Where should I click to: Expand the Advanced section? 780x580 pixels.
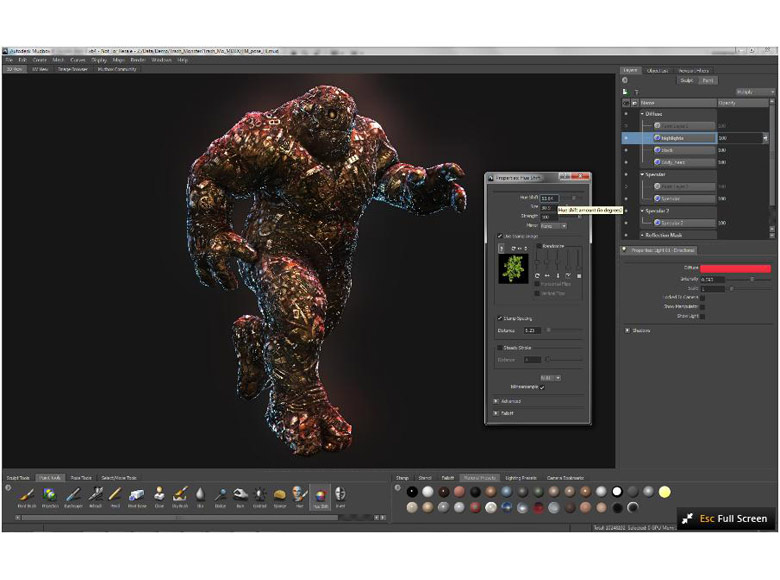coord(496,401)
